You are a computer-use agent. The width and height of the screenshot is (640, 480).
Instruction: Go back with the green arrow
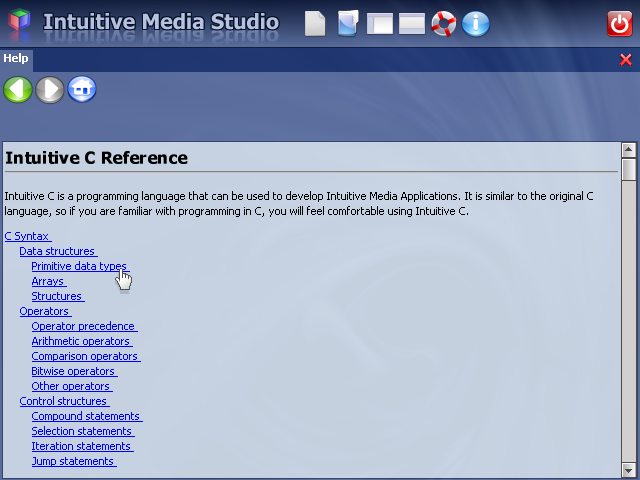(x=18, y=89)
